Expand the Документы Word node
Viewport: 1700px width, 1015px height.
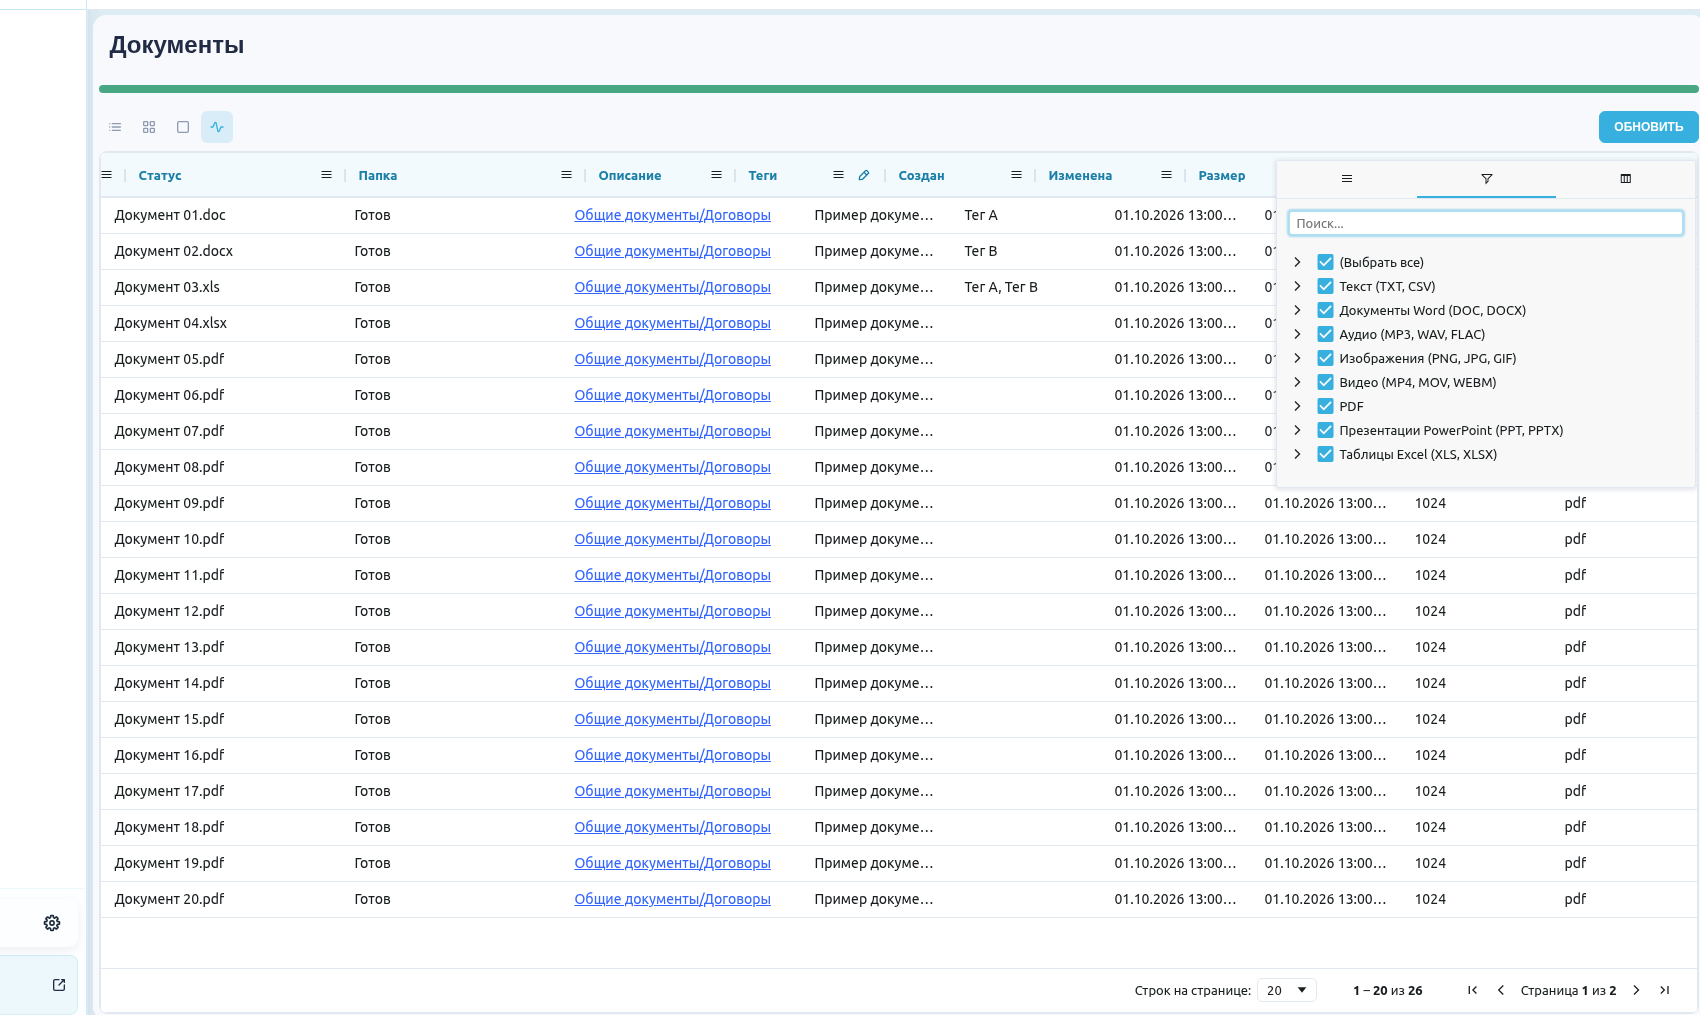[1297, 310]
